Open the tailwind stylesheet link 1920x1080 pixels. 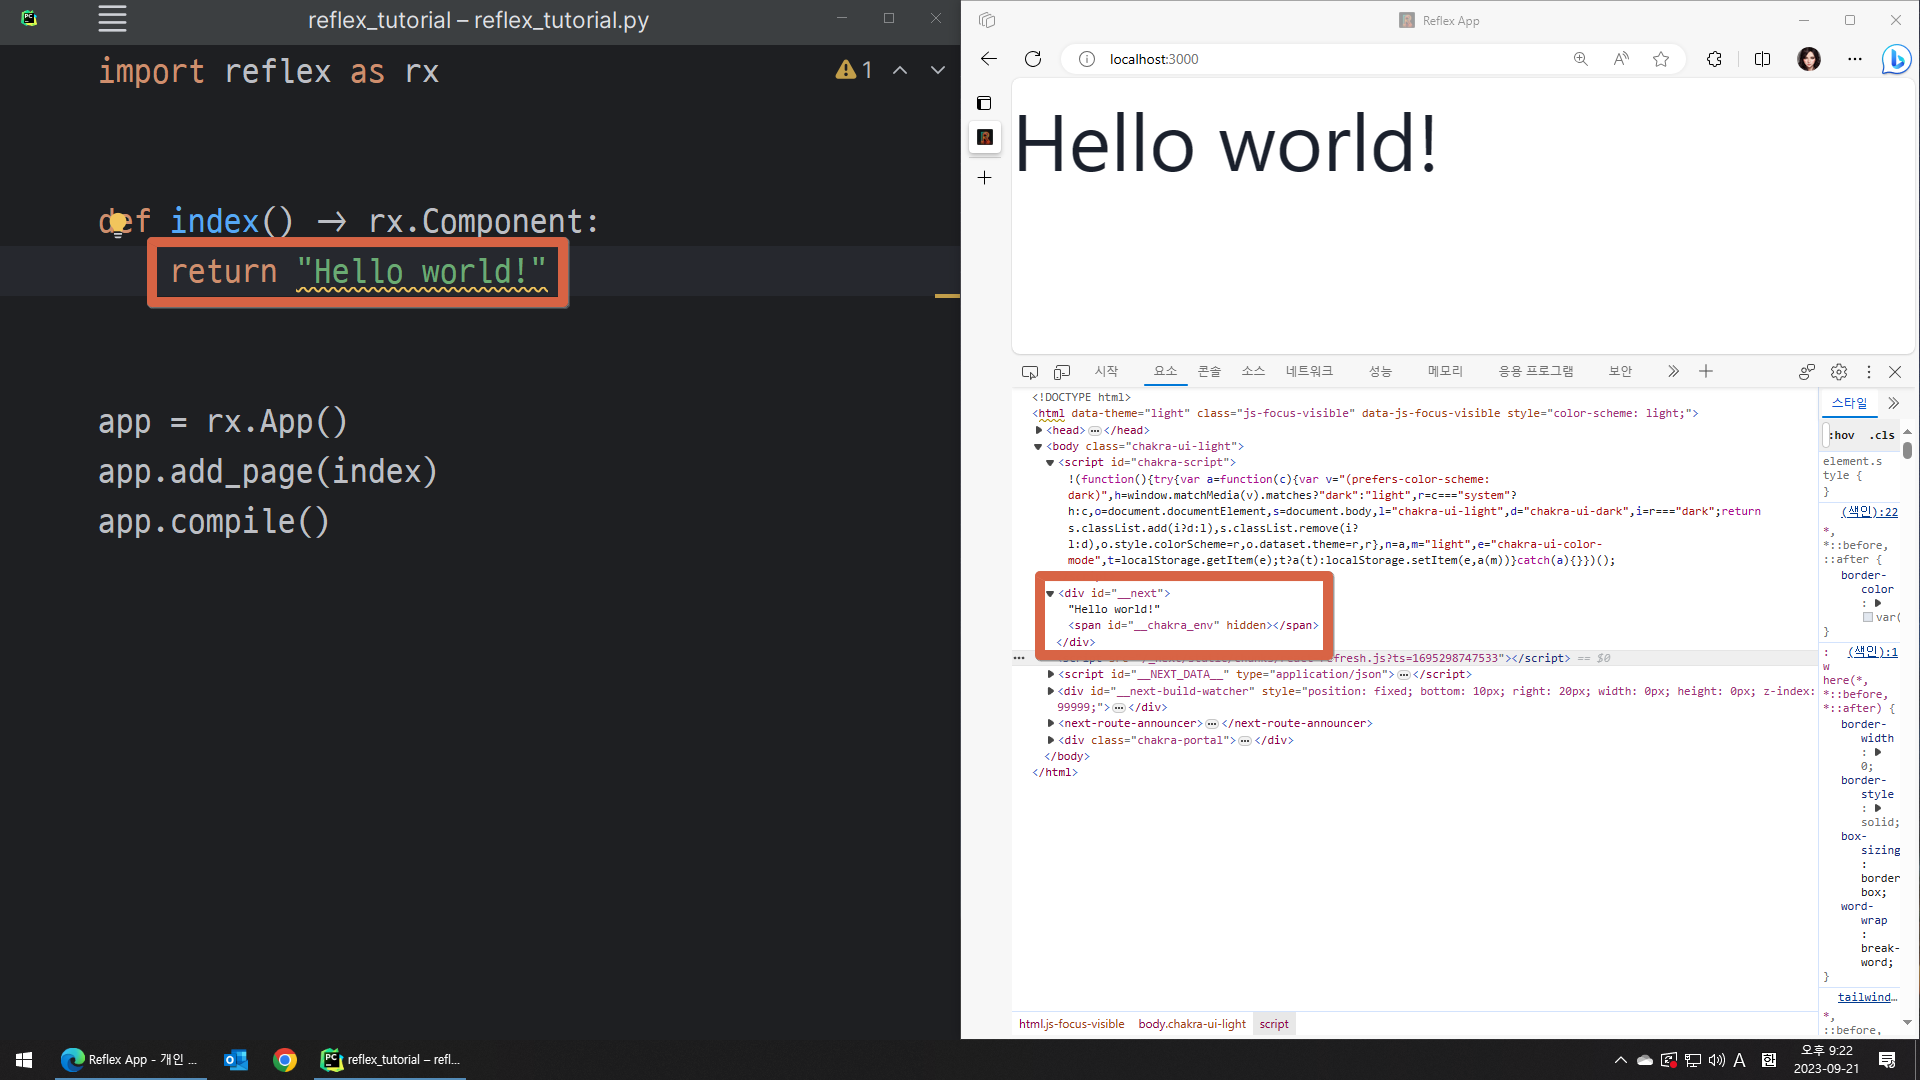[1866, 997]
